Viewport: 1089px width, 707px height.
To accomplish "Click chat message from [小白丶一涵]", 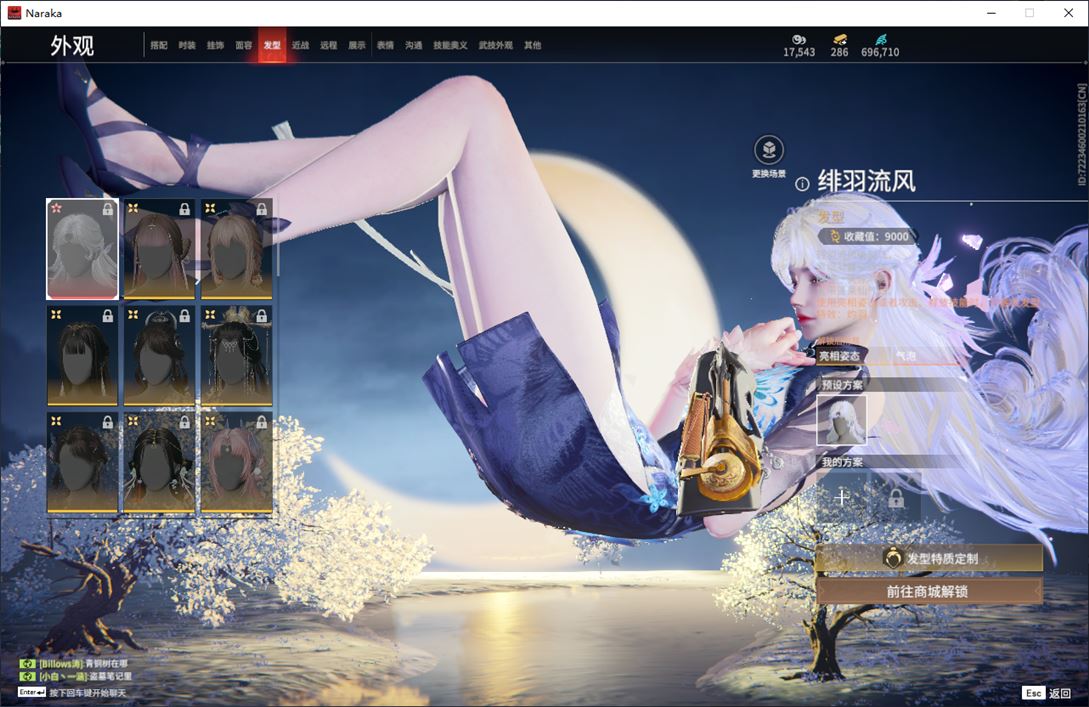I will (85, 676).
